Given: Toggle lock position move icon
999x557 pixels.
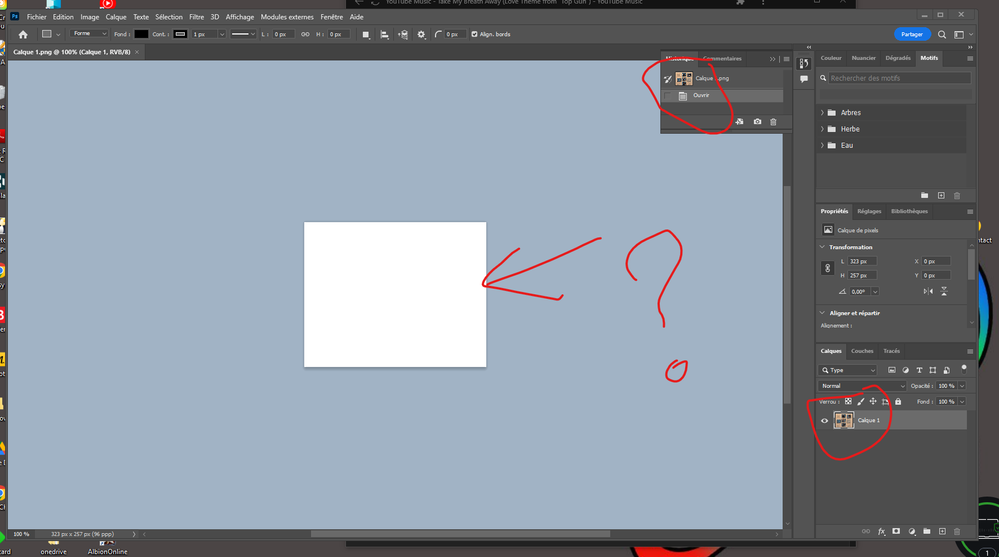Looking at the screenshot, I should pos(873,401).
